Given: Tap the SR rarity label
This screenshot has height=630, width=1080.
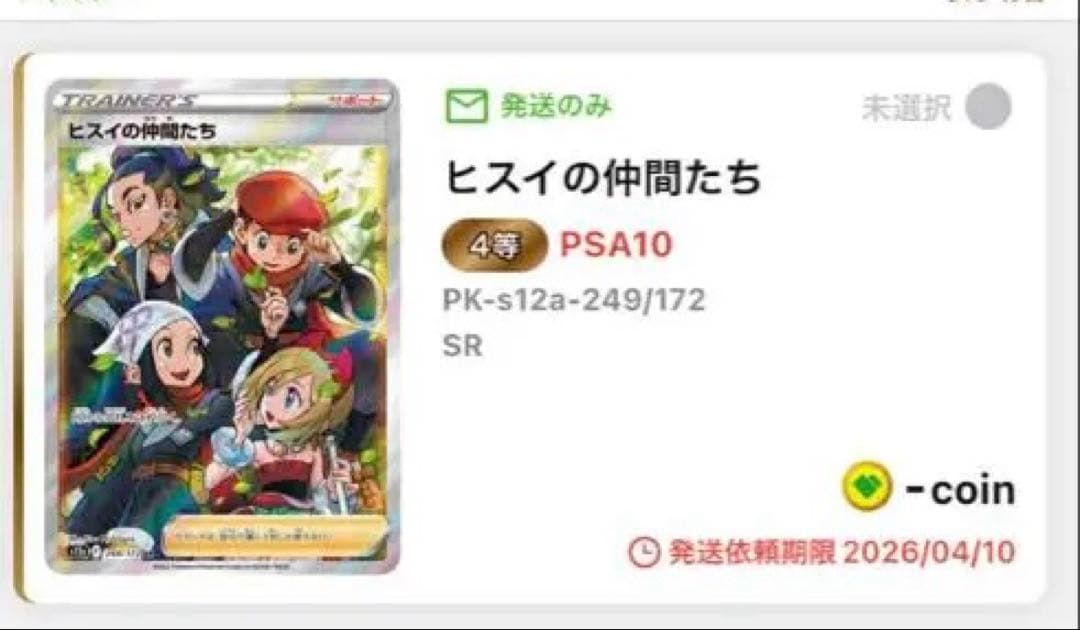Looking at the screenshot, I should click(x=462, y=346).
